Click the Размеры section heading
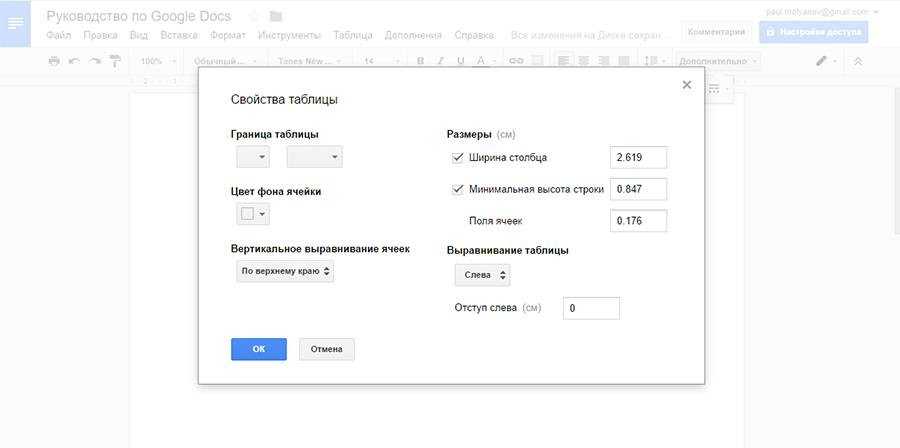This screenshot has height=448, width=900. (469, 134)
